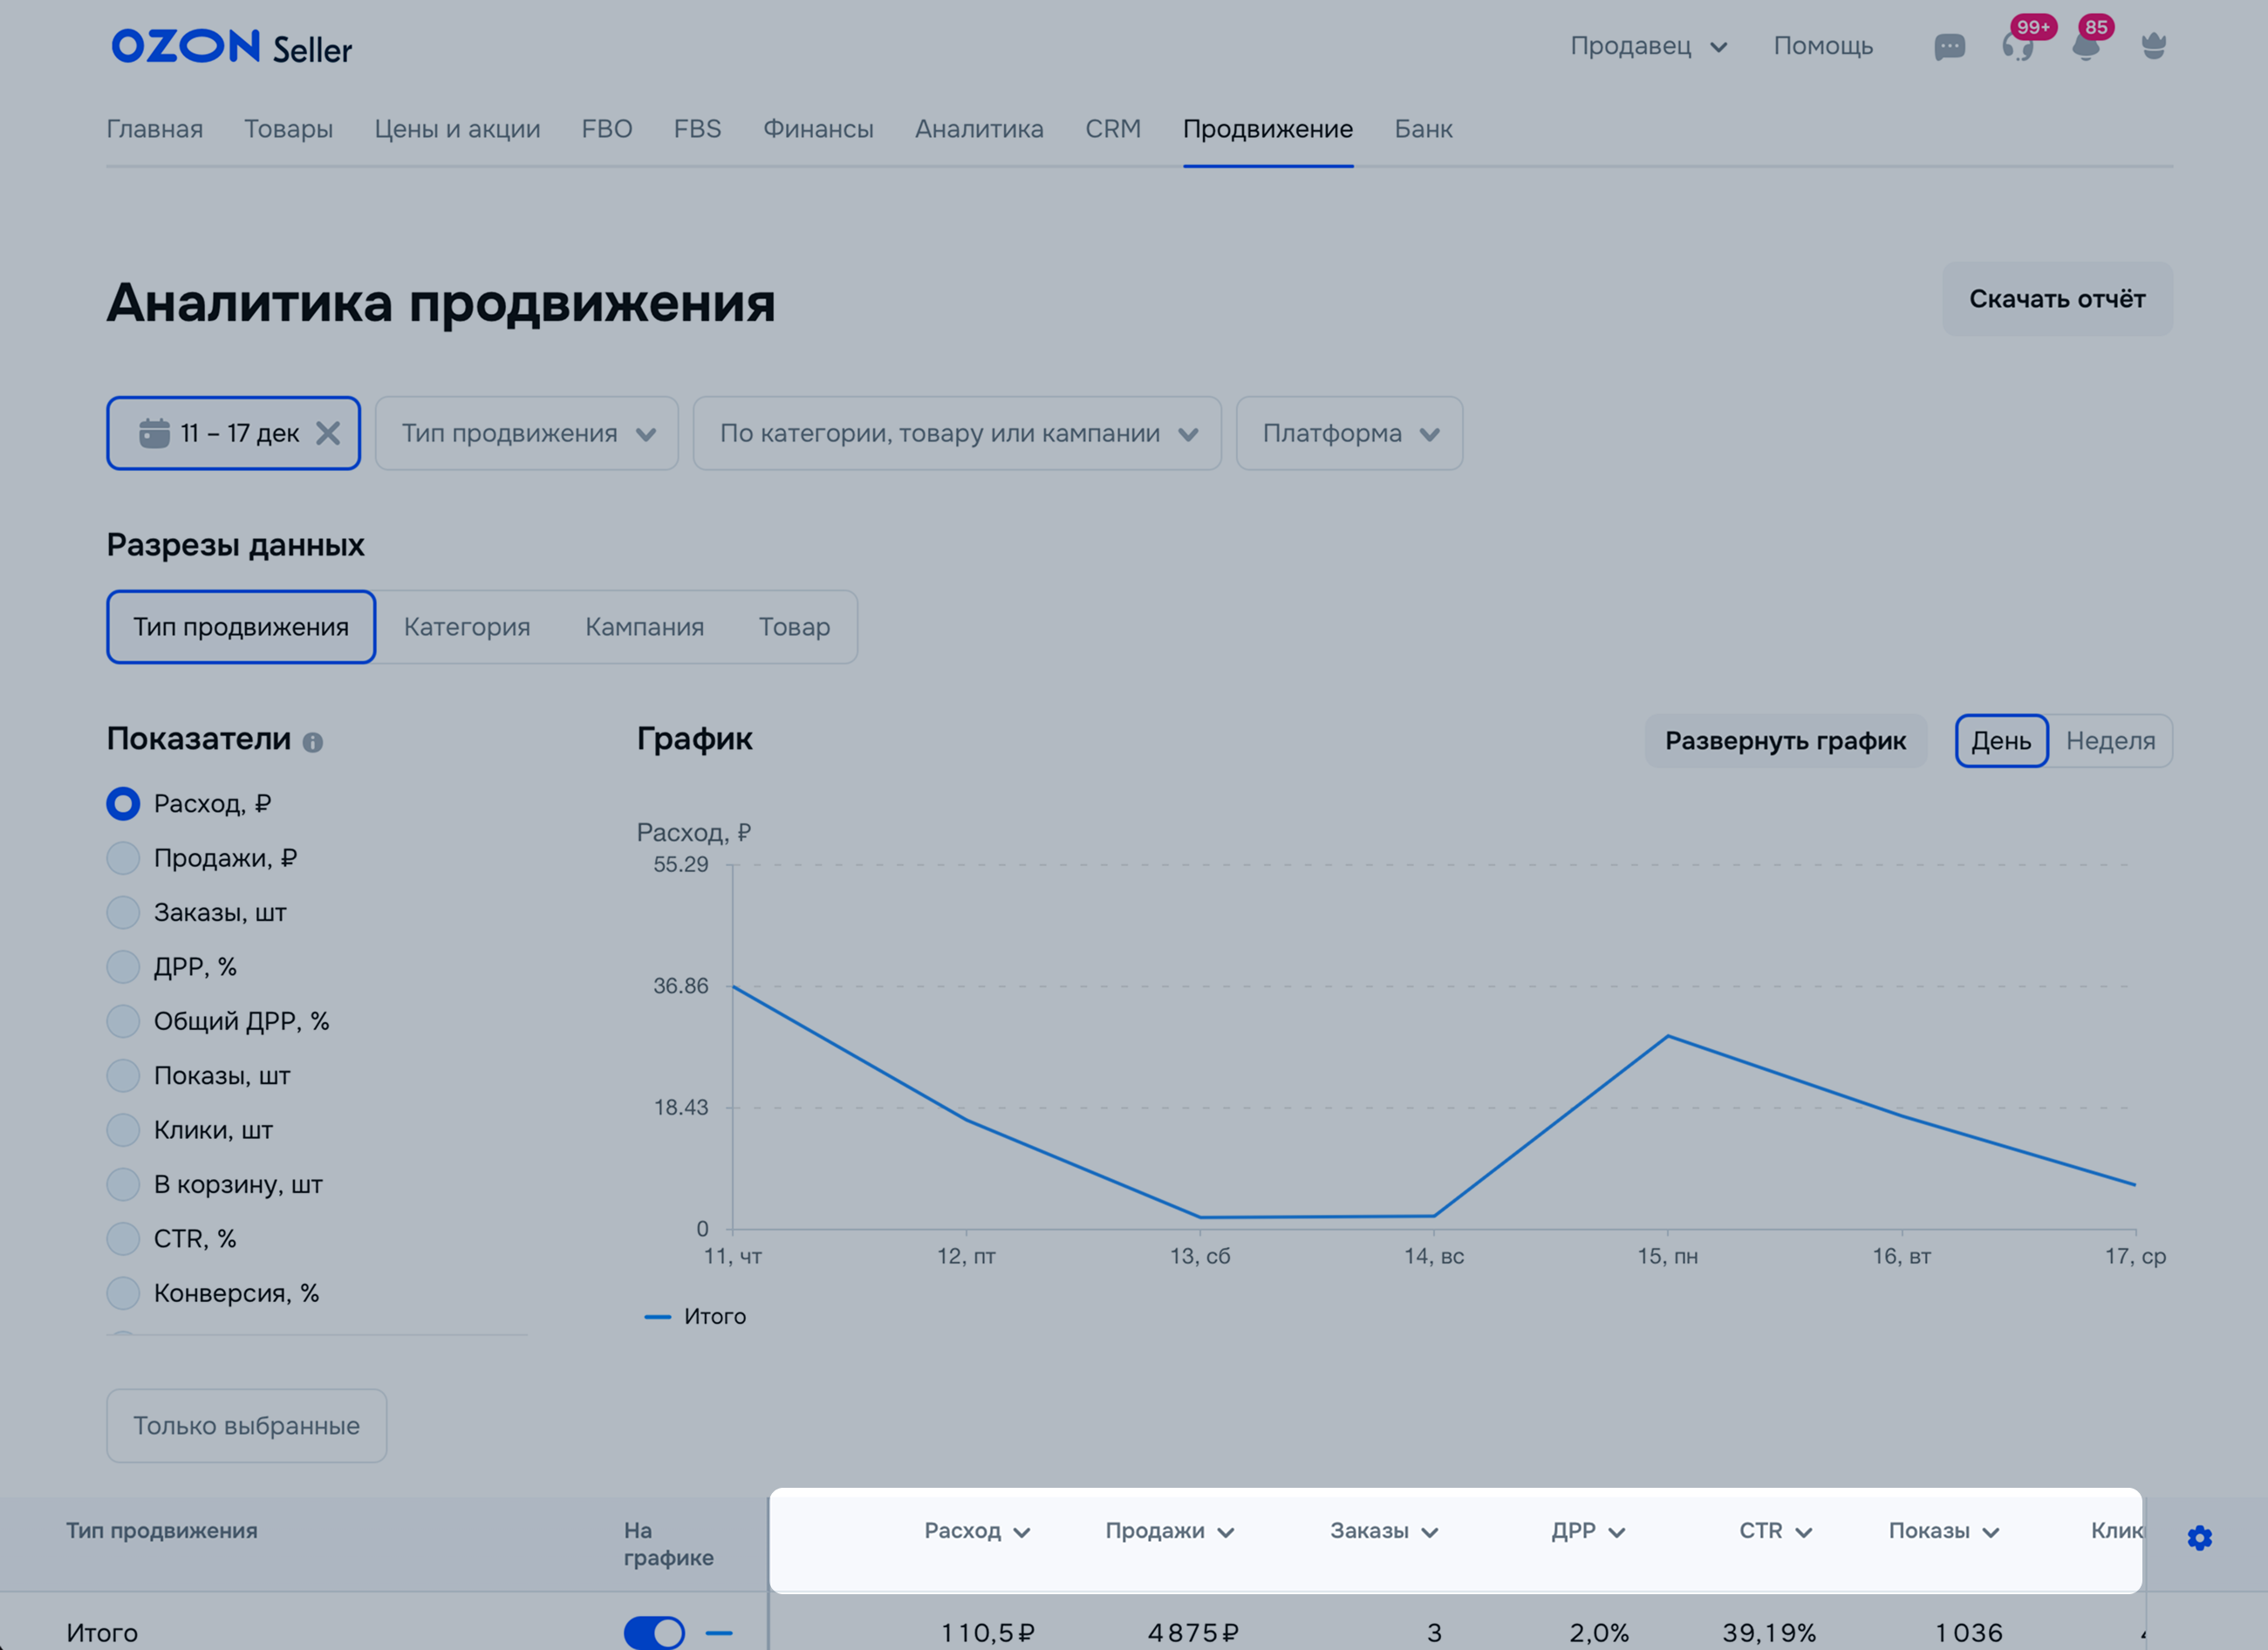The height and width of the screenshot is (1650, 2268).
Task: Switch data breakdown to Кампания
Action: coord(644,627)
